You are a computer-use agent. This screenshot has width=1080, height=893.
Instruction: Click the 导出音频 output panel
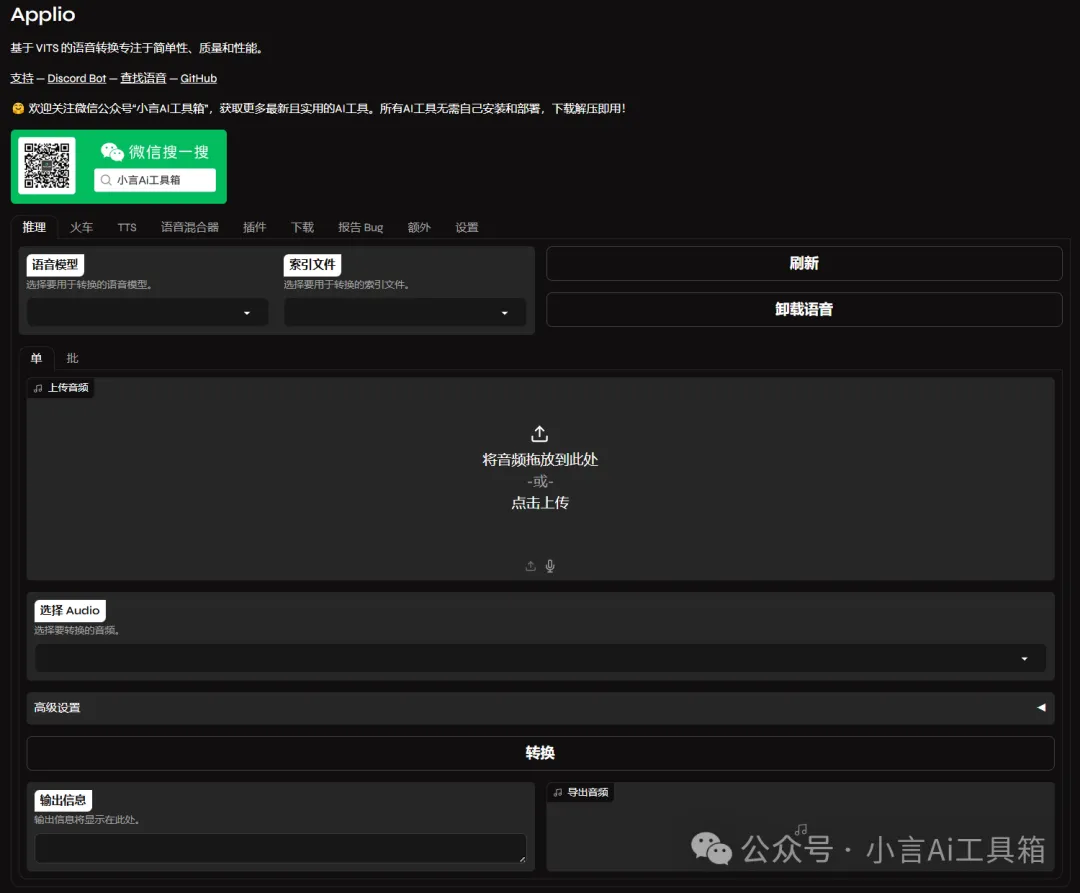pos(800,827)
